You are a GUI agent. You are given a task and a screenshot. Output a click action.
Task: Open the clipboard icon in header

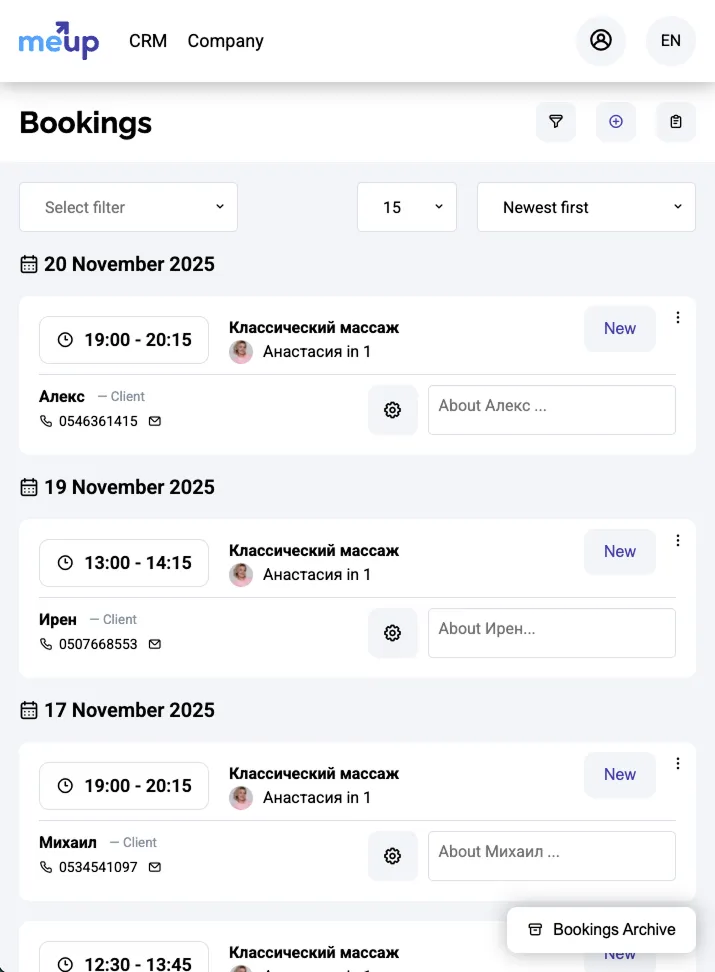(676, 122)
